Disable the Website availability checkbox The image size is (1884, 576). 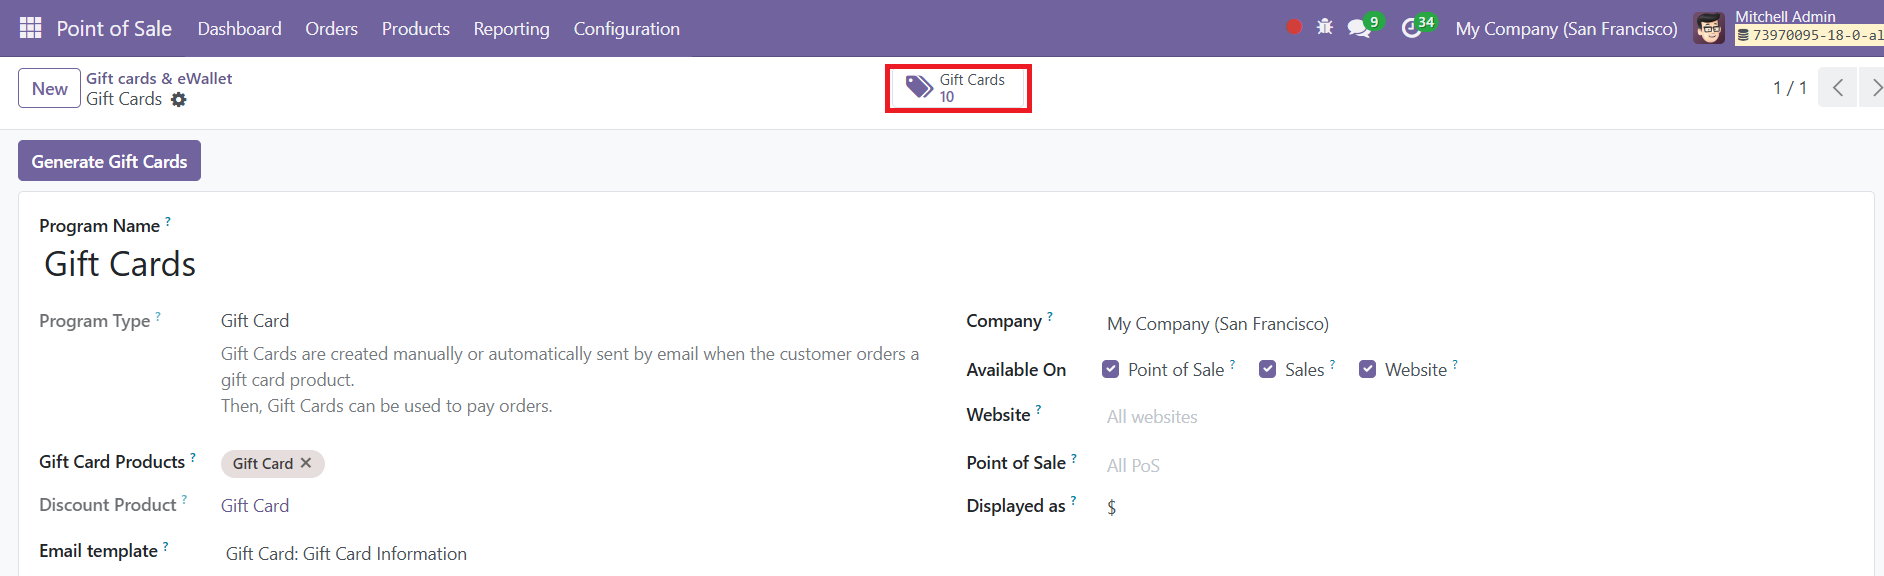[1367, 369]
